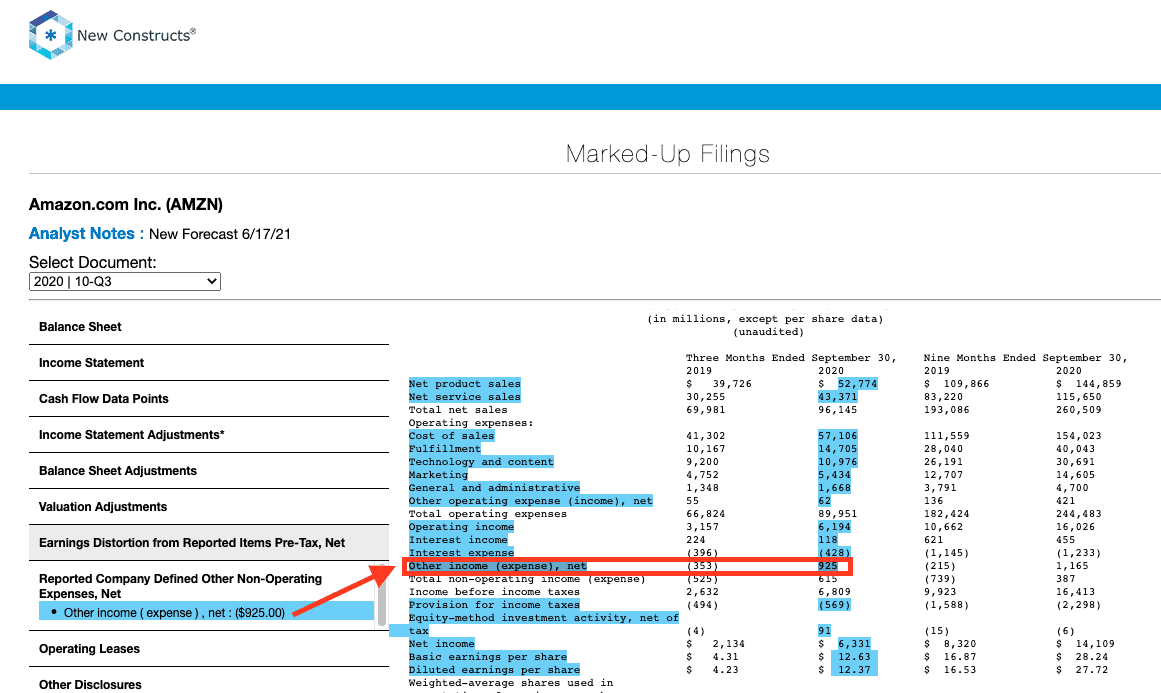Click the 'Net product sales' highlighted label
The image size is (1161, 693).
(464, 384)
